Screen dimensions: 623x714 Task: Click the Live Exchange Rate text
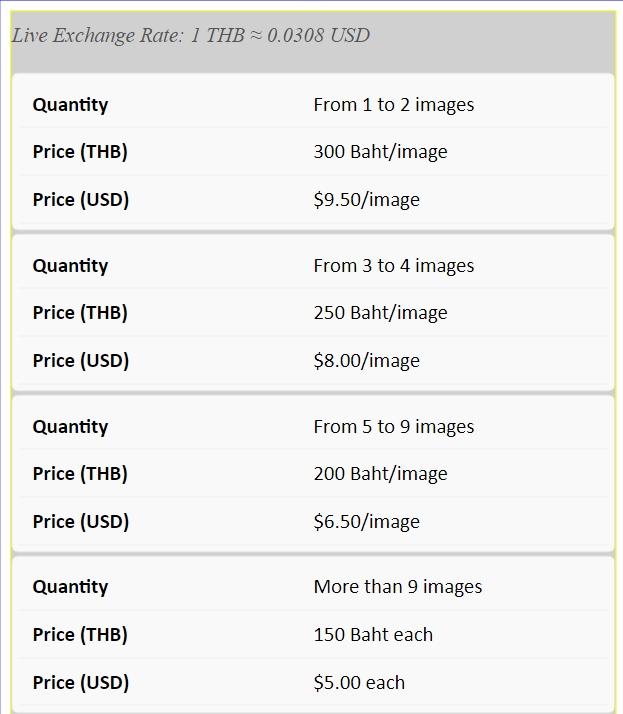tap(190, 36)
